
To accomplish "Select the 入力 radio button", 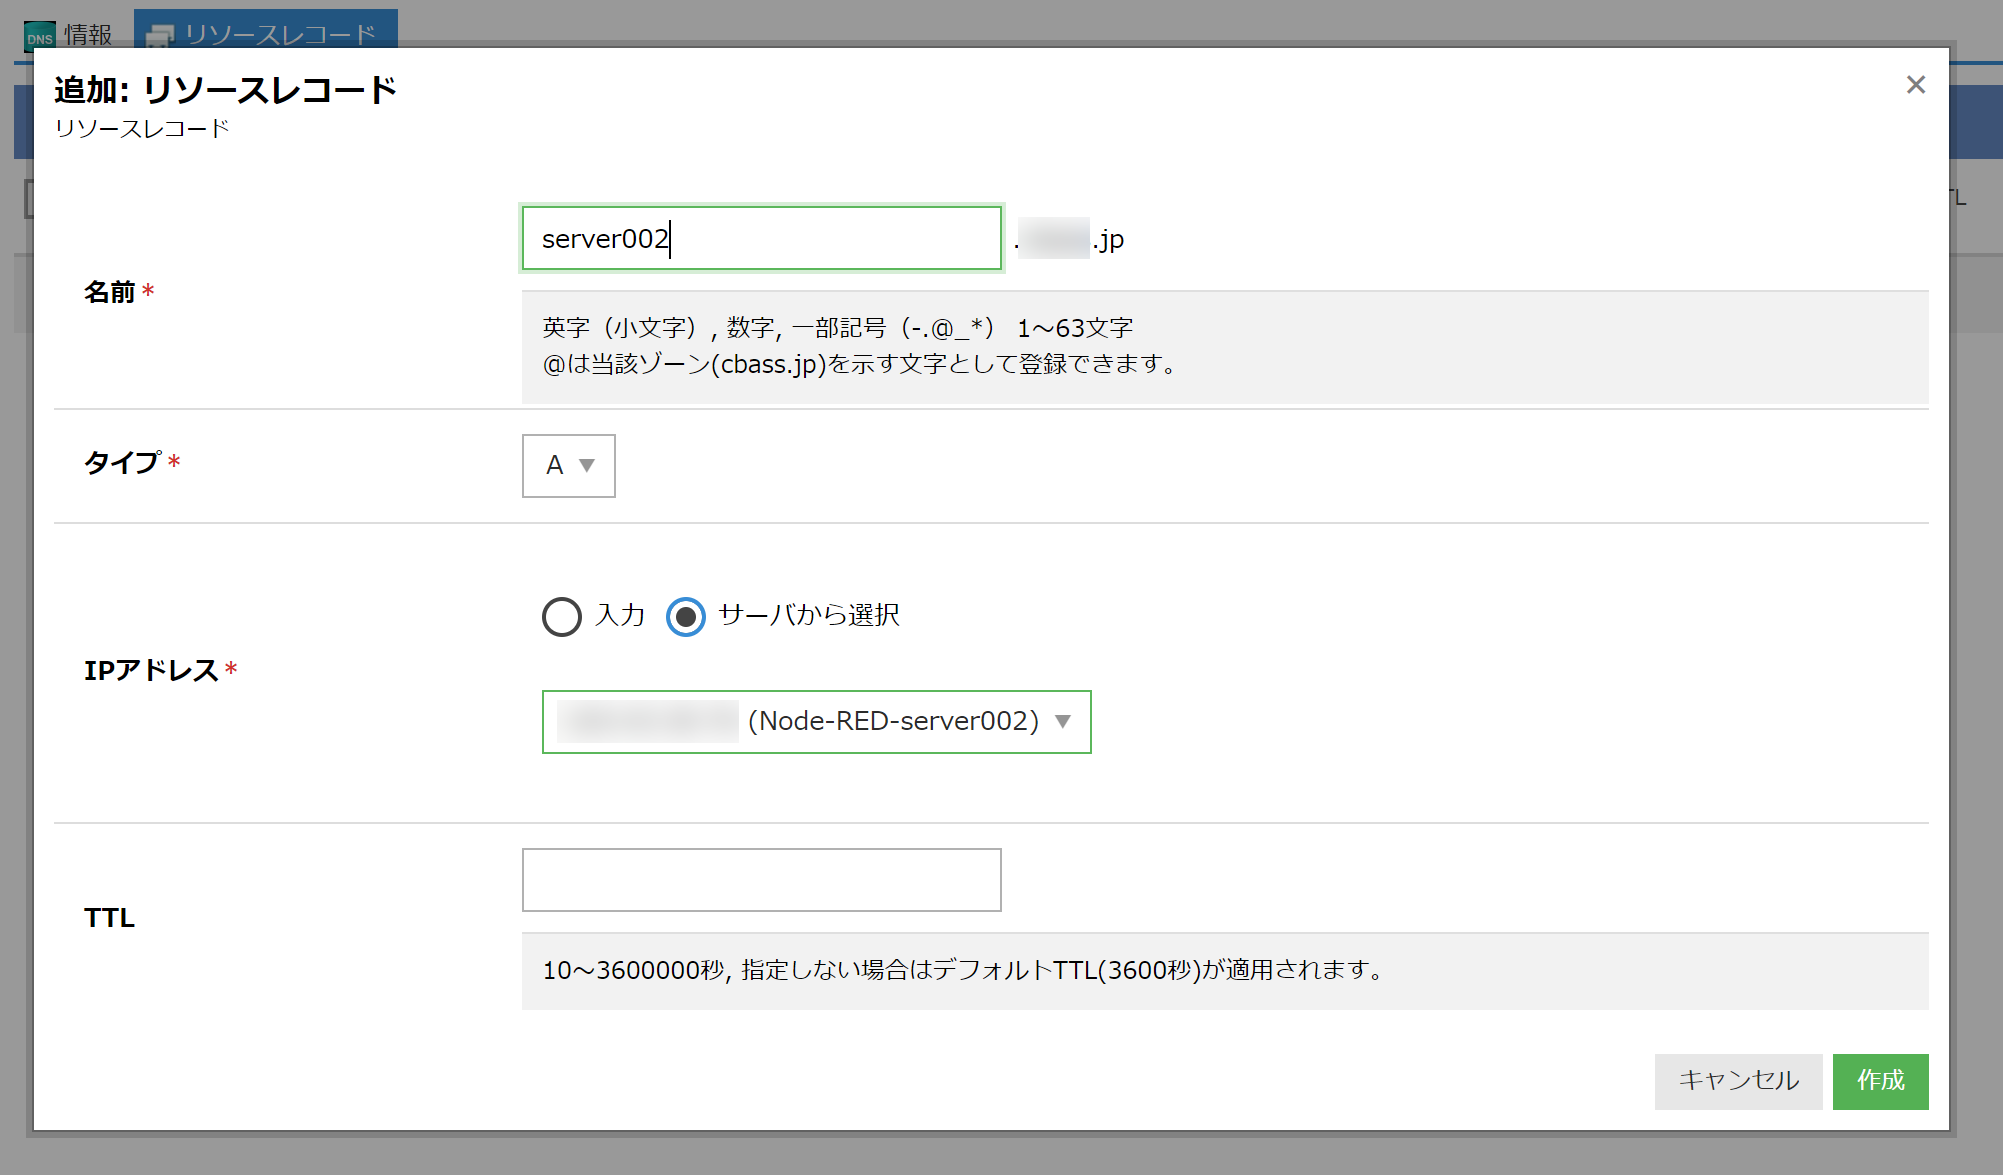I will point(561,616).
